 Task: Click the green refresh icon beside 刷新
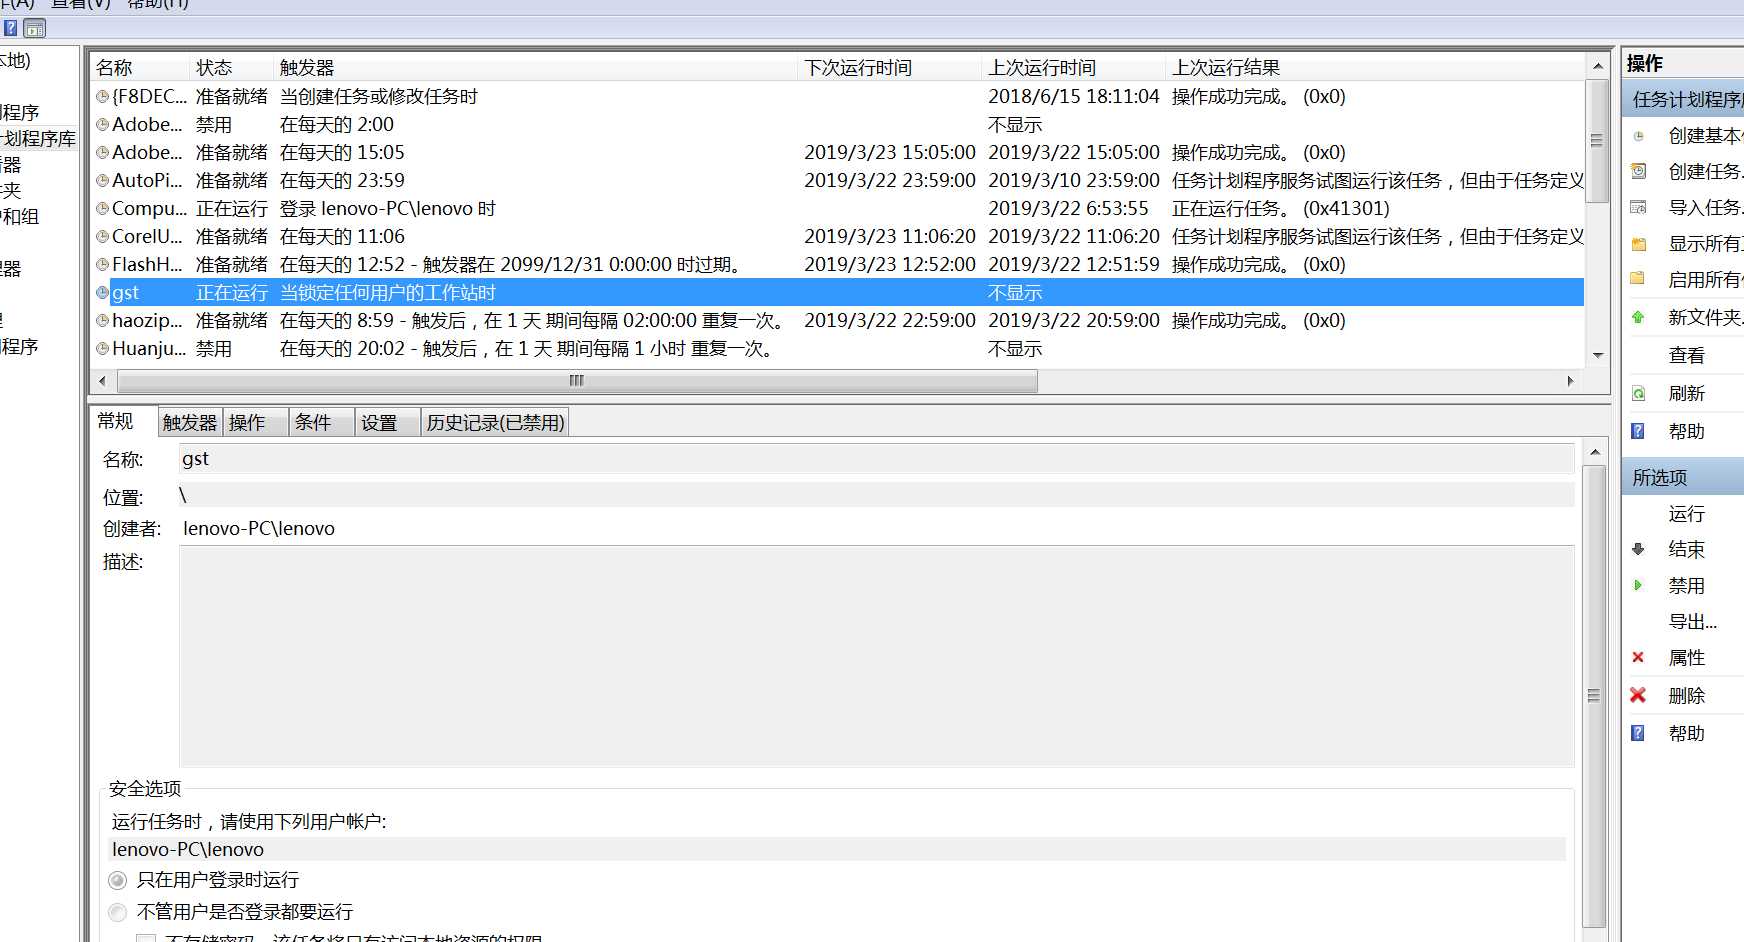[1638, 393]
